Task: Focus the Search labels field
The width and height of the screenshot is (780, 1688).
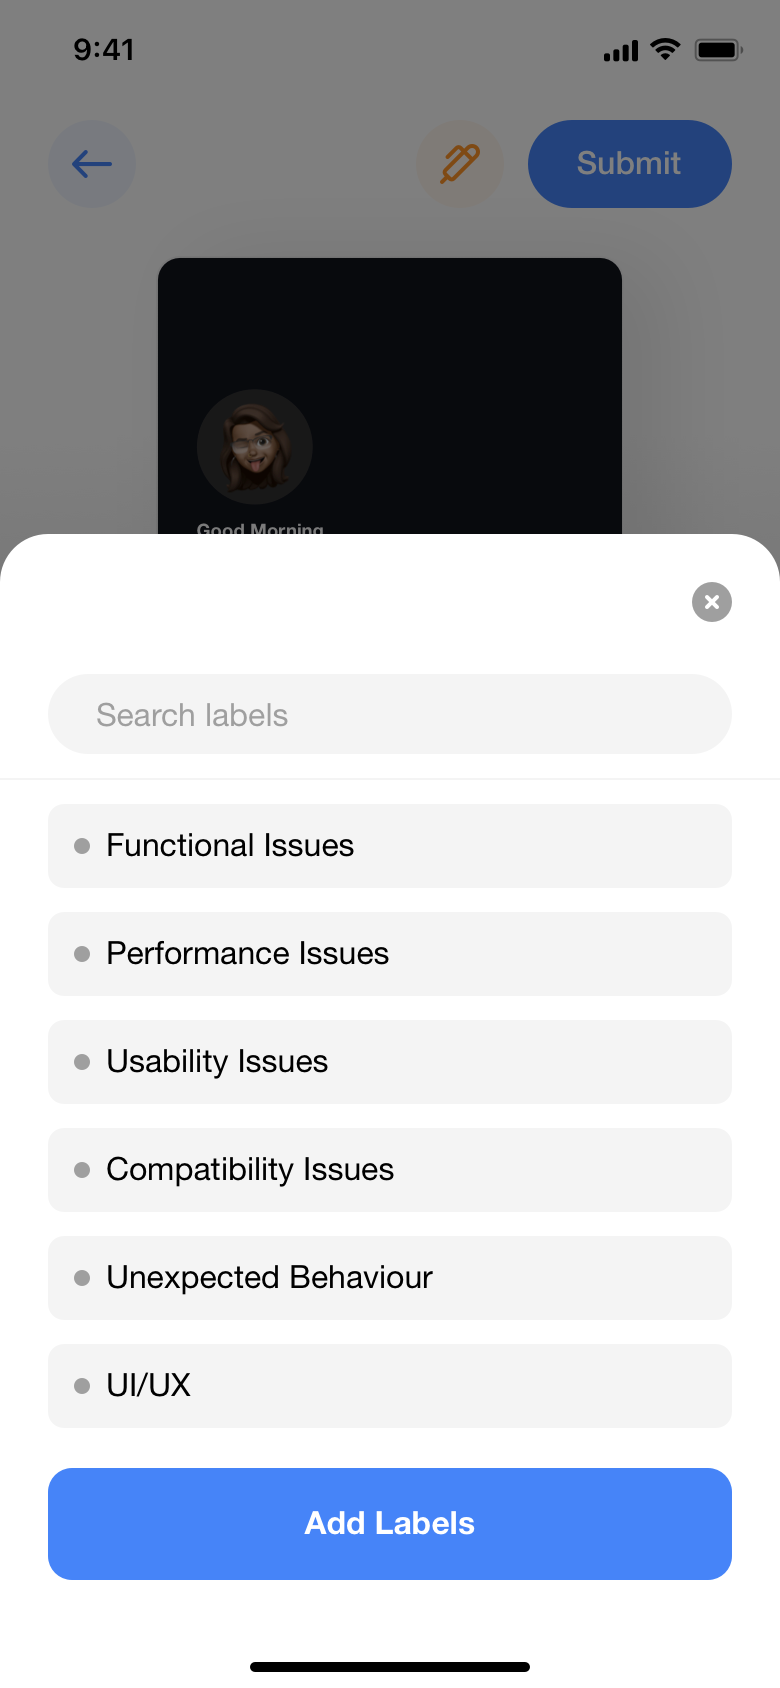Action: pyautogui.click(x=390, y=715)
